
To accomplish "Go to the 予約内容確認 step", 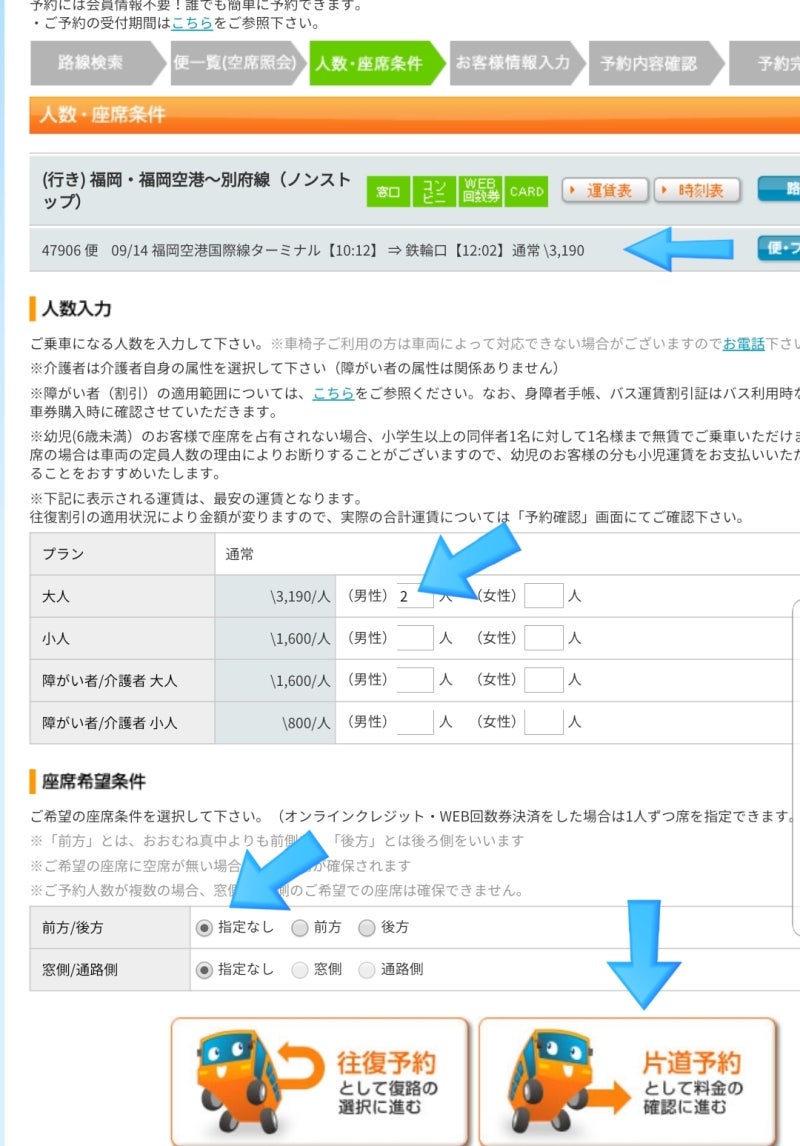I will [x=656, y=64].
